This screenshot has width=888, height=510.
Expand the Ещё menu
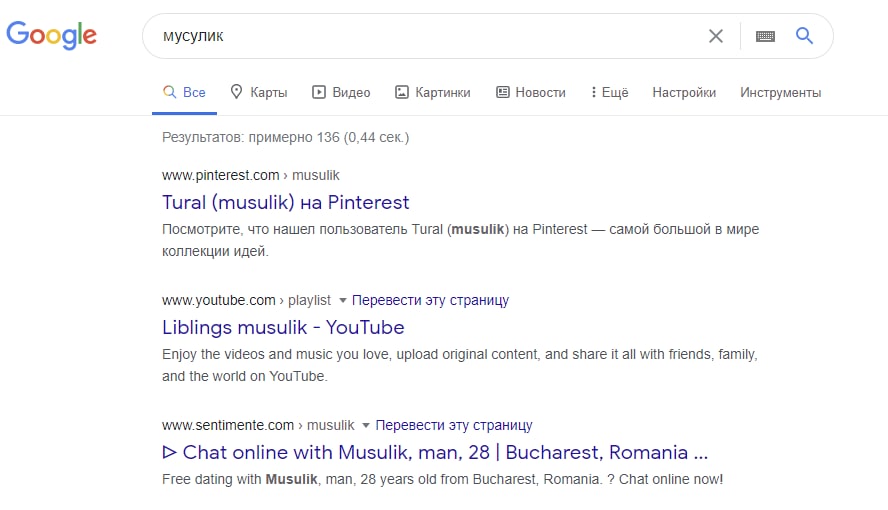[x=609, y=92]
